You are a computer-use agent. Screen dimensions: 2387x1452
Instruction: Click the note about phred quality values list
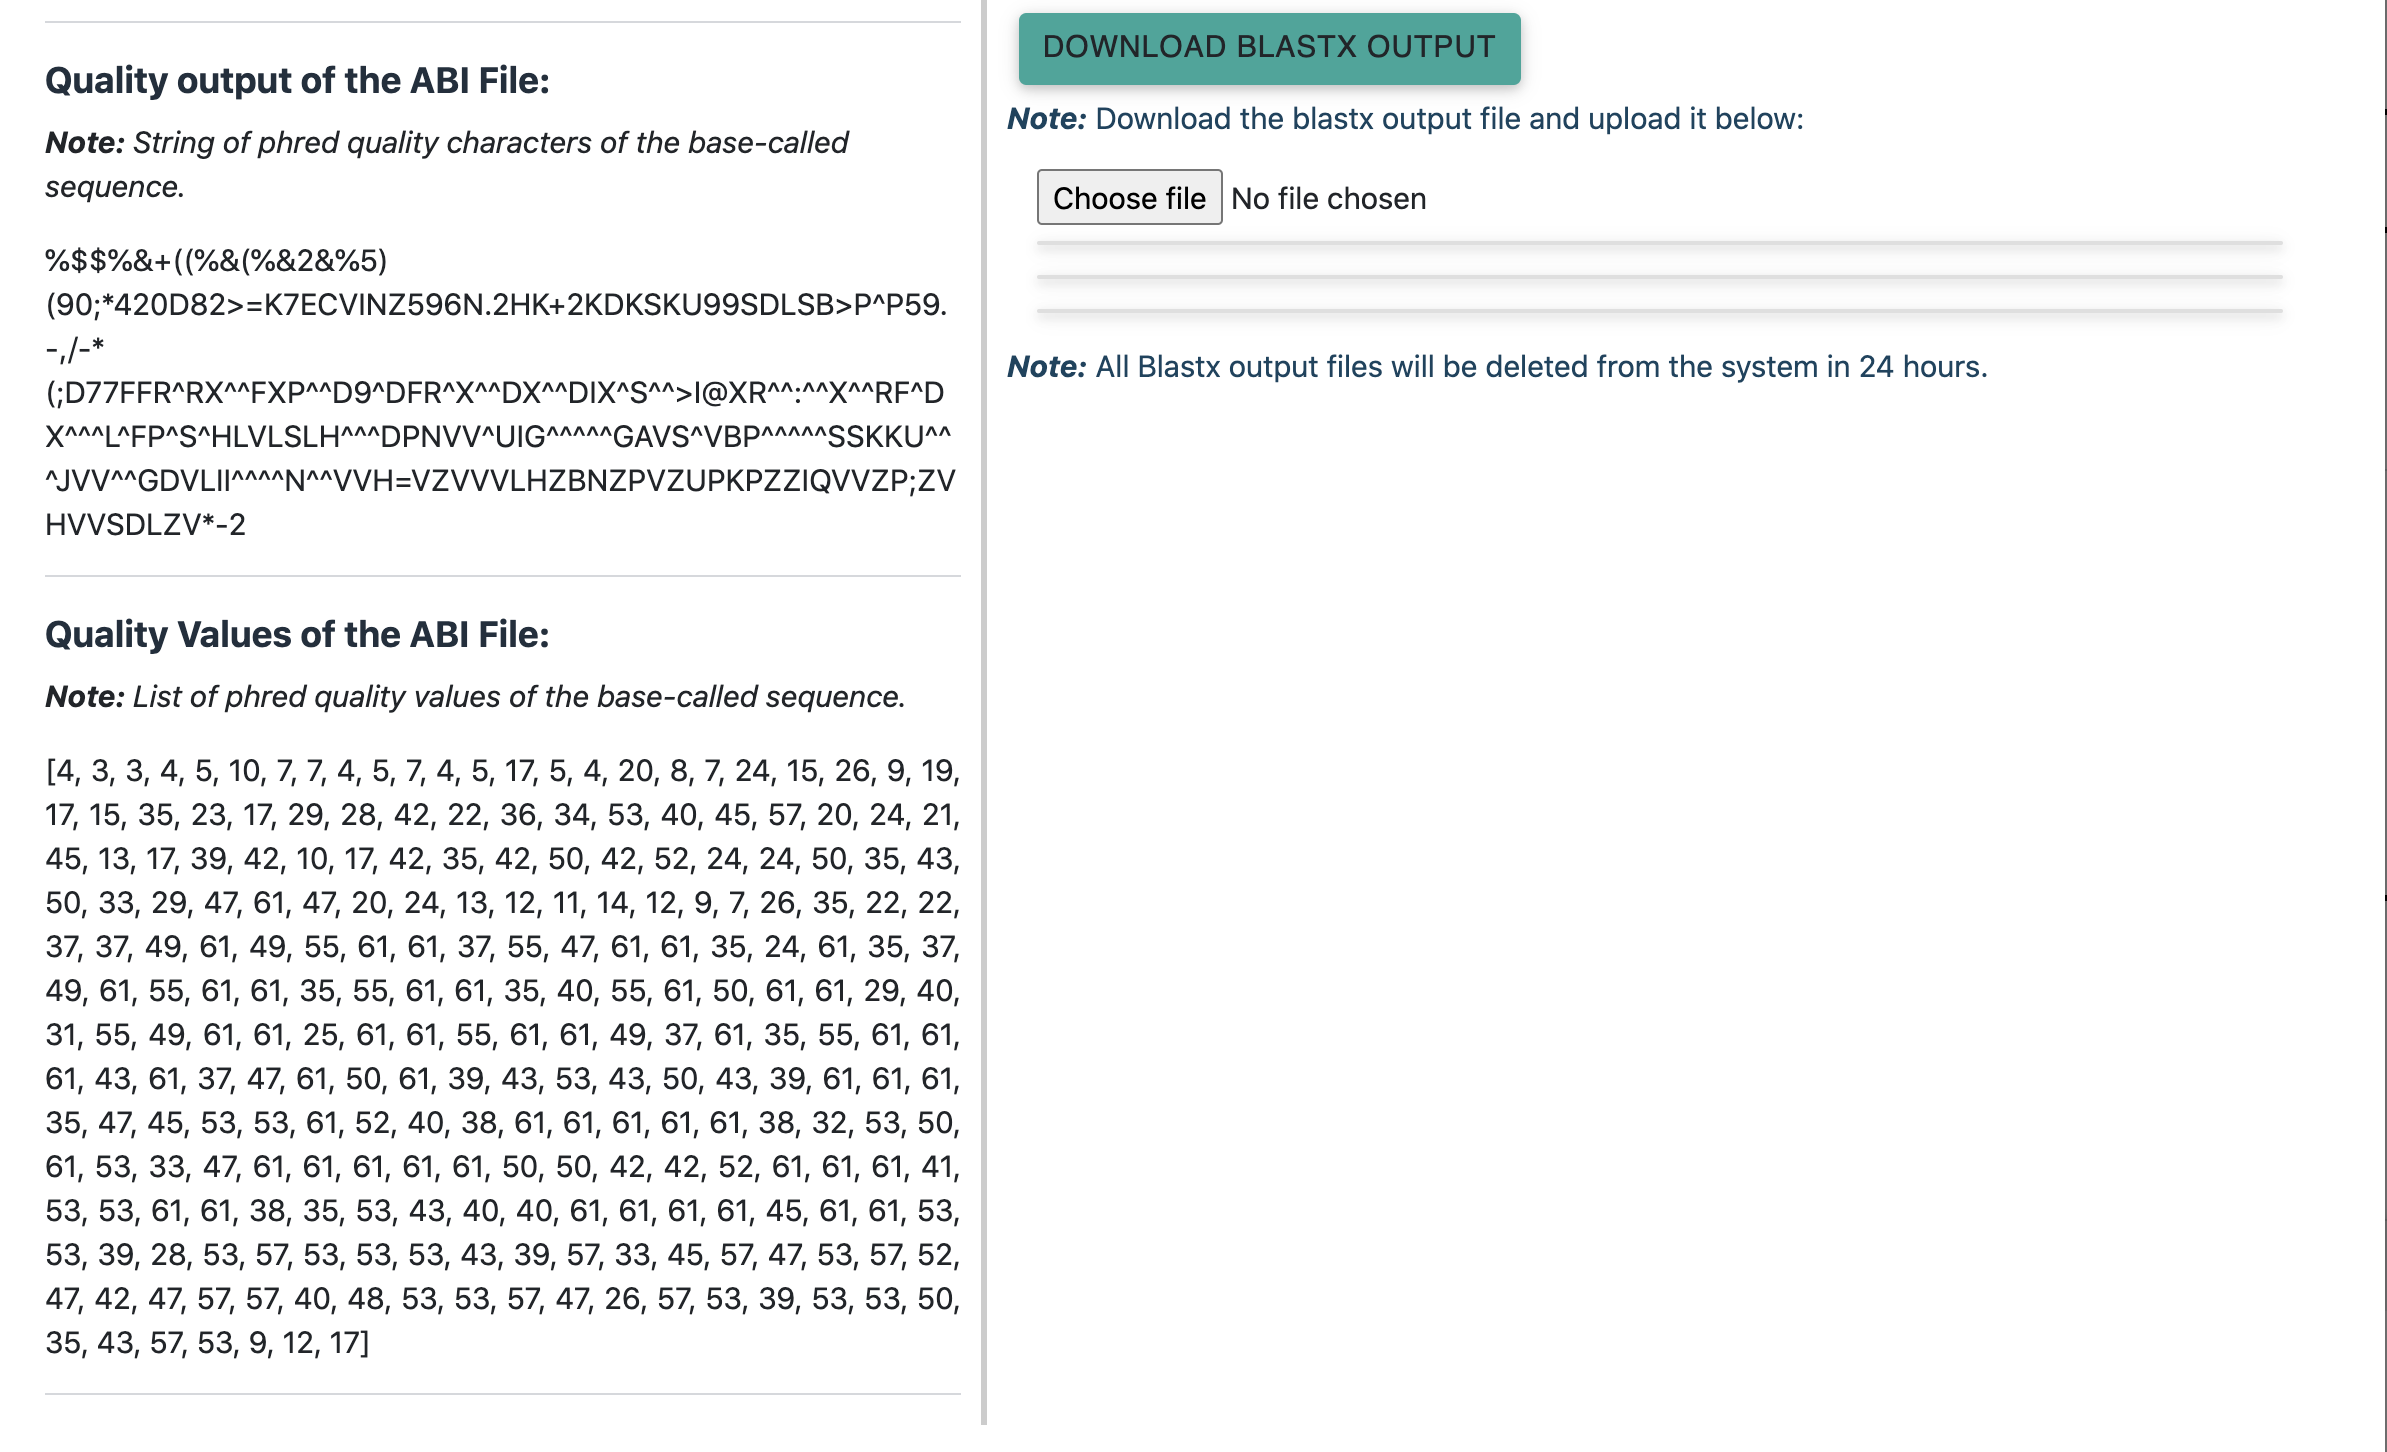475,697
